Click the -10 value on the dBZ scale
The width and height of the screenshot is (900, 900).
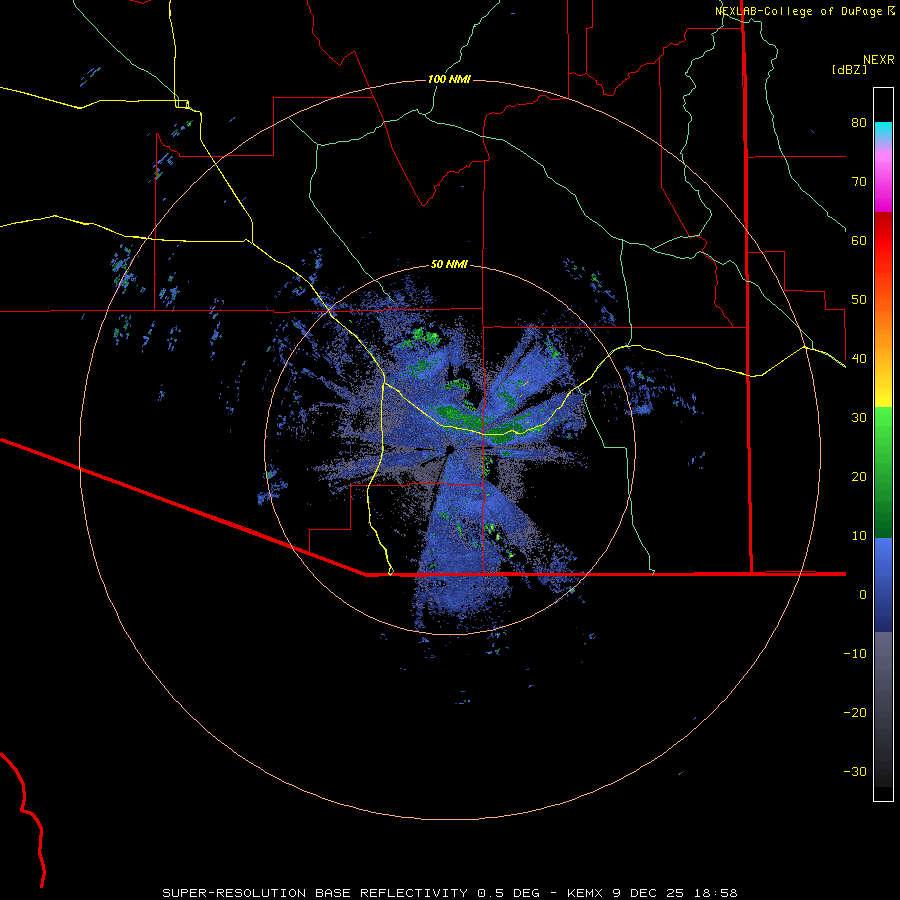click(x=855, y=654)
